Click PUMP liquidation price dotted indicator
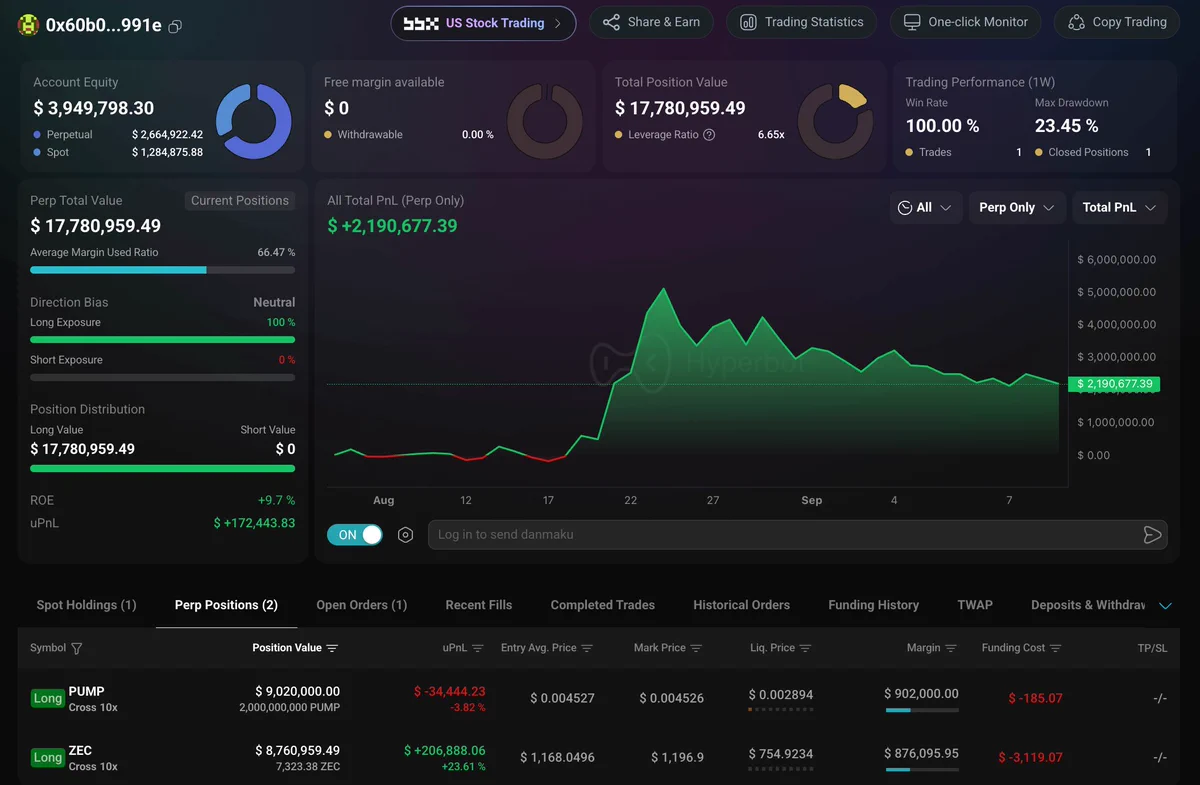The height and width of the screenshot is (785, 1200). [x=780, y=710]
